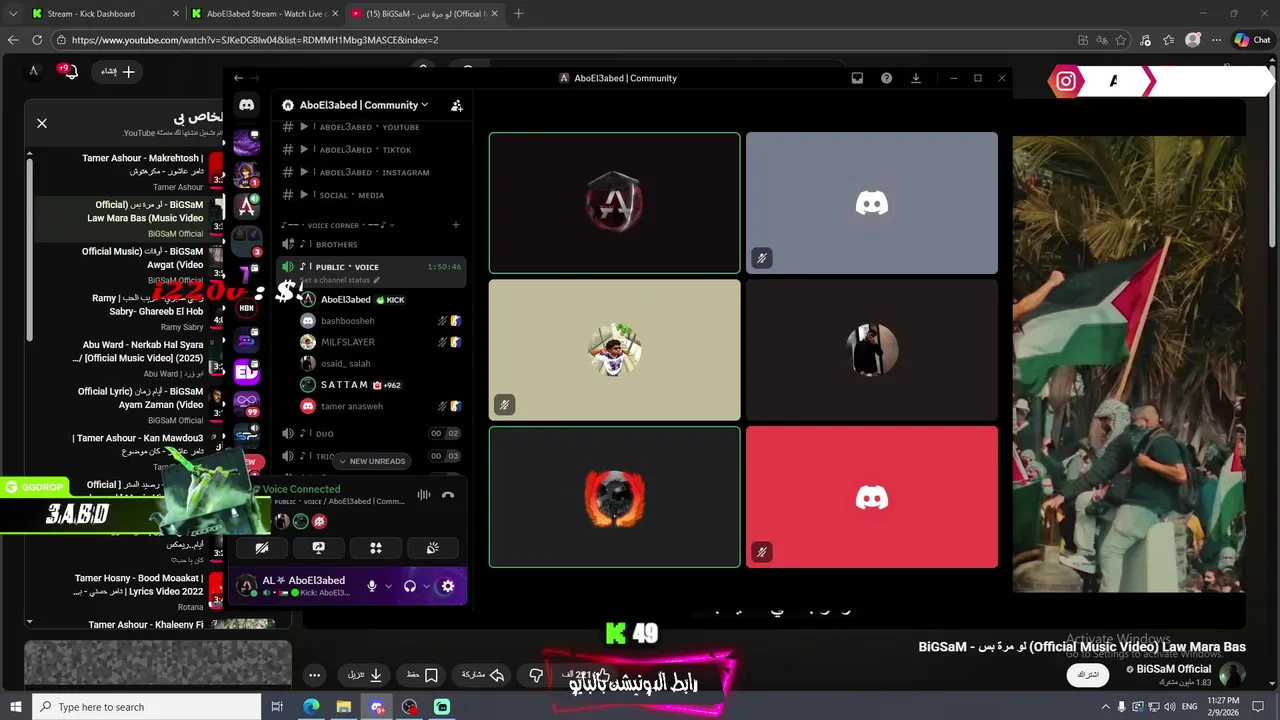Expand the Social Media channel arrow
The image size is (1280, 720).
(x=304, y=195)
